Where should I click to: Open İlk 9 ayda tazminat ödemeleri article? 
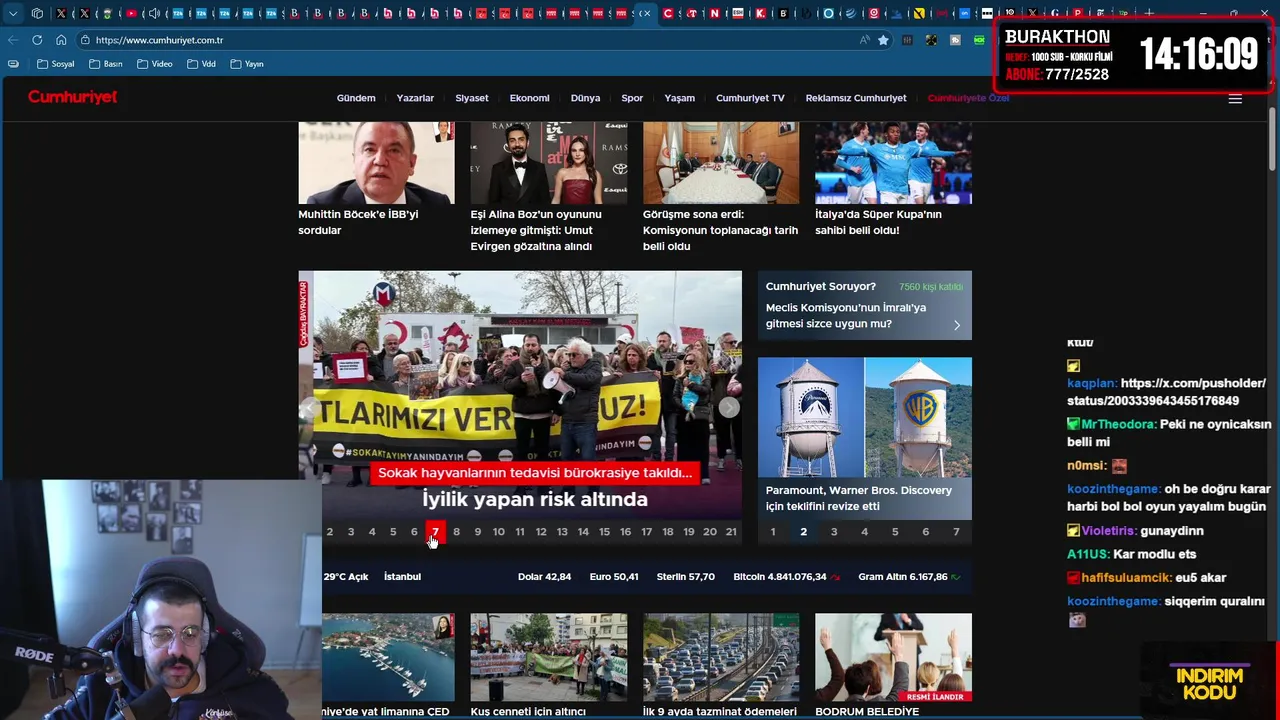720,712
